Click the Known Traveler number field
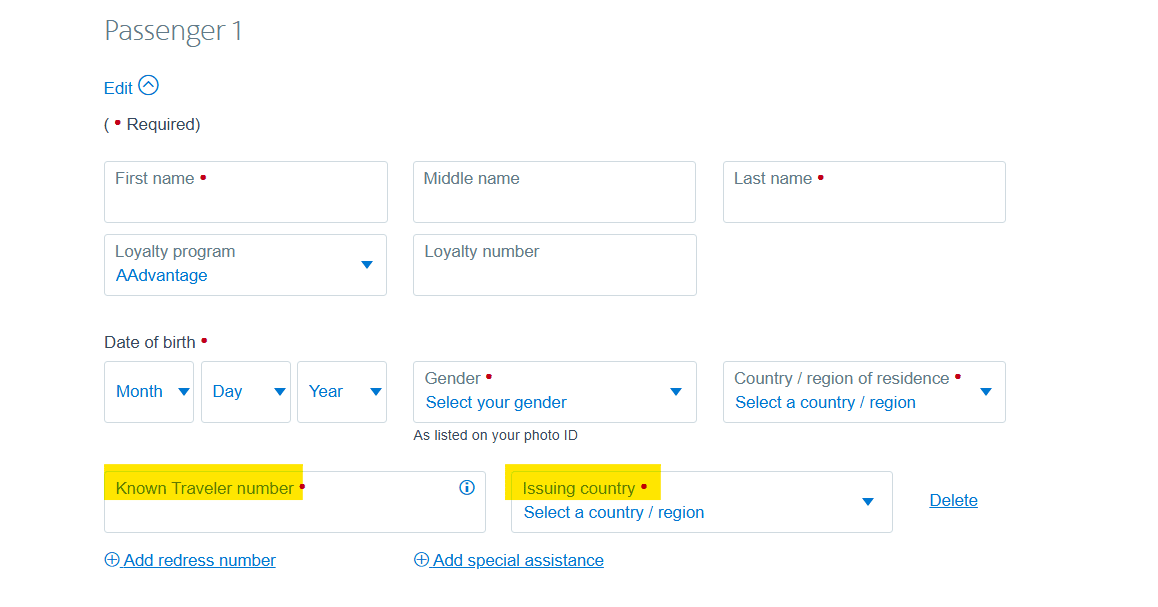1158x607 pixels. coord(280,512)
